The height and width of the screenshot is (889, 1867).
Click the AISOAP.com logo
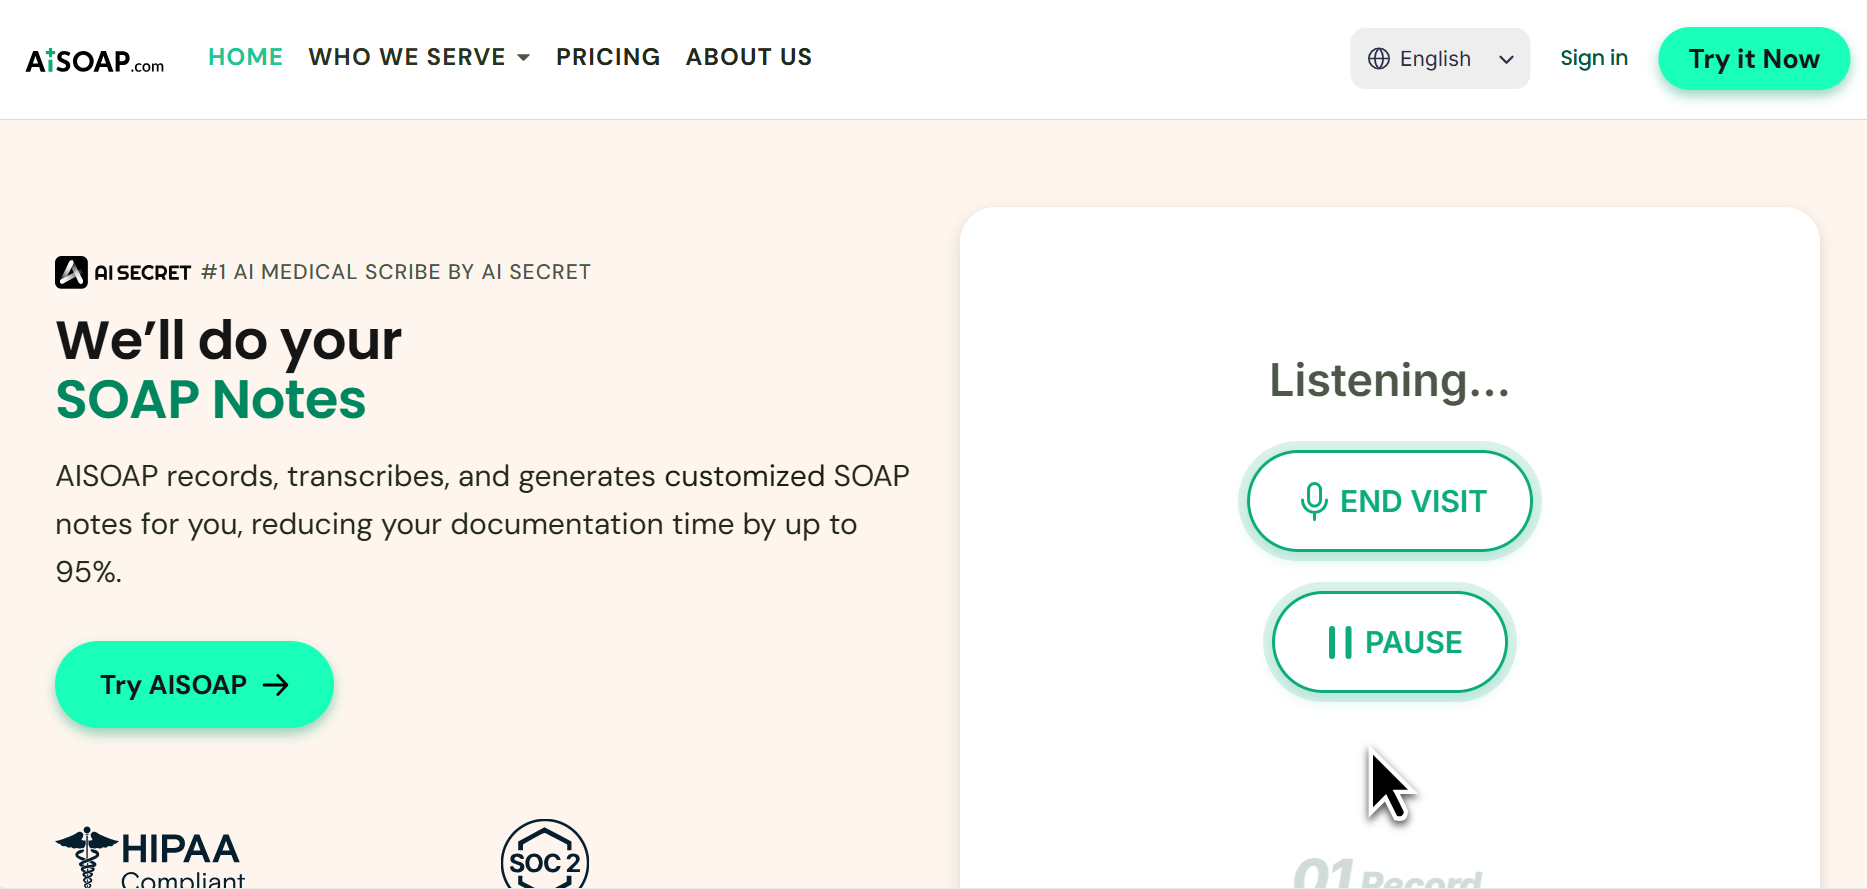(x=95, y=60)
